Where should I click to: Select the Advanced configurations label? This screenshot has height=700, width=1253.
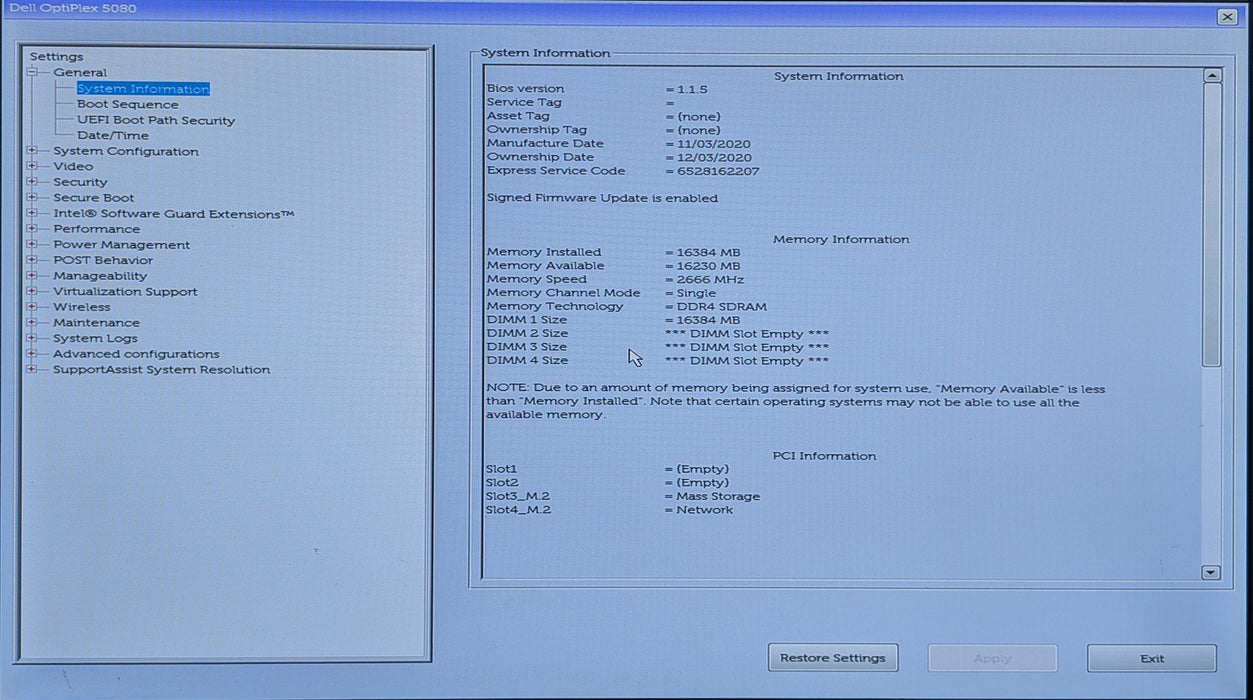tap(136, 354)
